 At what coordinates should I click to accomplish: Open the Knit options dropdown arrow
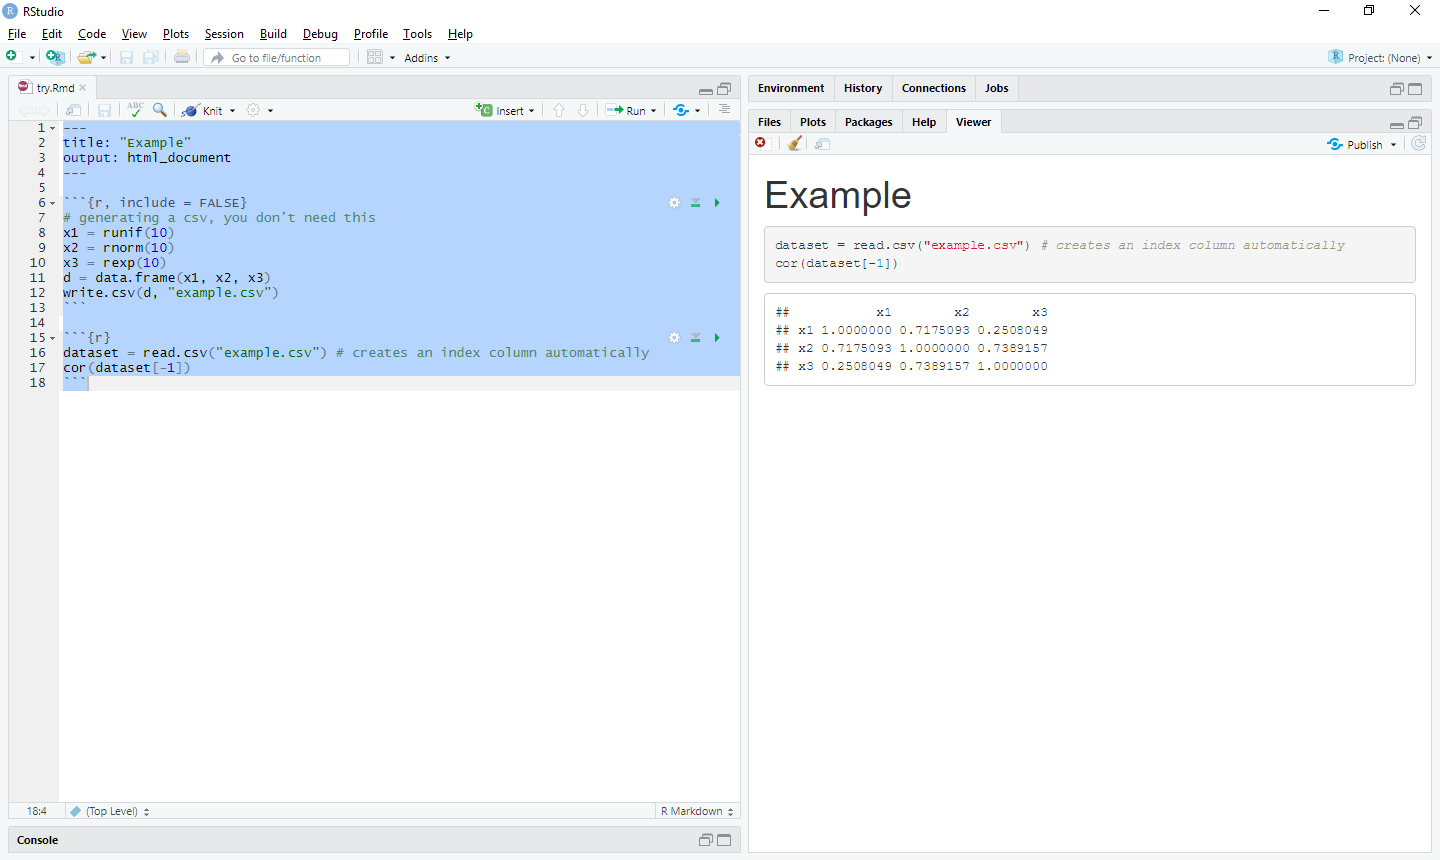pyautogui.click(x=232, y=111)
